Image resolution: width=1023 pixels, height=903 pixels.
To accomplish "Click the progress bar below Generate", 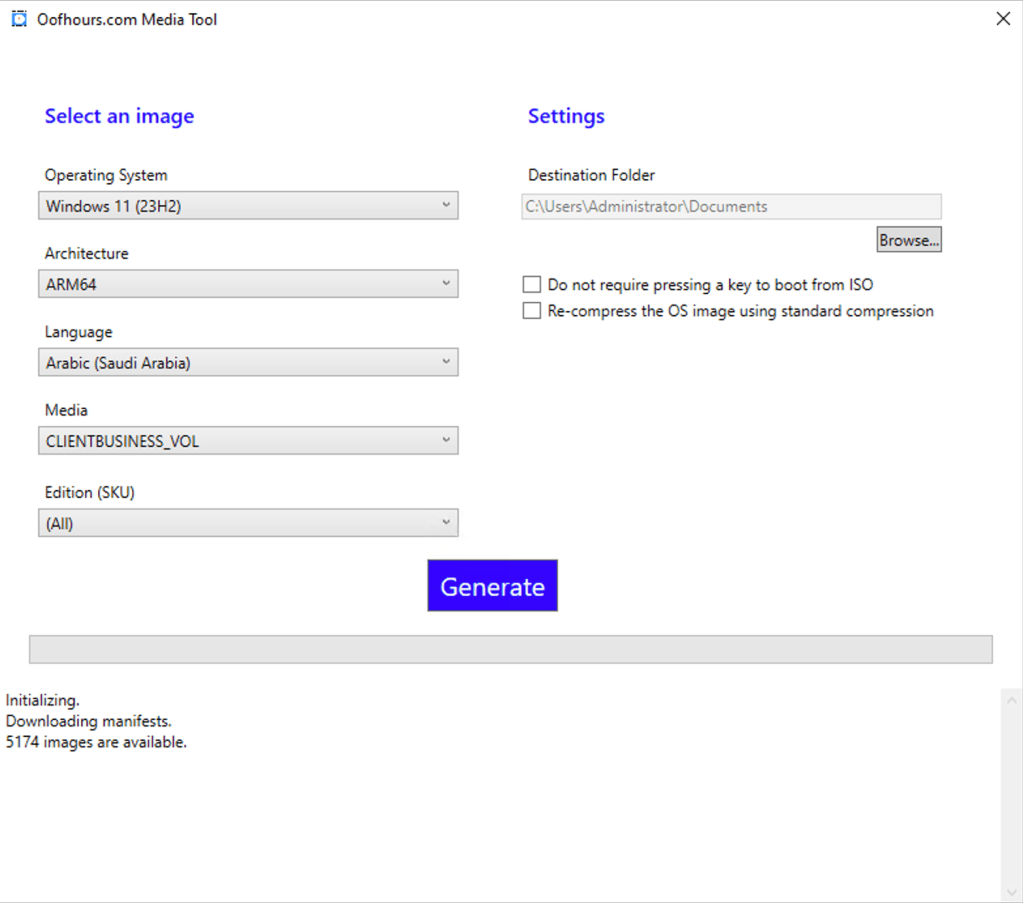I will [511, 649].
